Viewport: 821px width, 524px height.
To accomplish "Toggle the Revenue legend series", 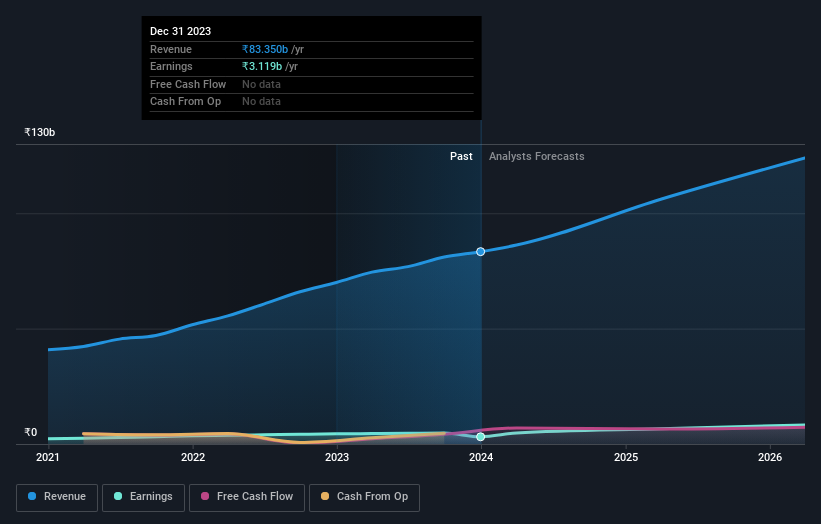I will click(57, 497).
